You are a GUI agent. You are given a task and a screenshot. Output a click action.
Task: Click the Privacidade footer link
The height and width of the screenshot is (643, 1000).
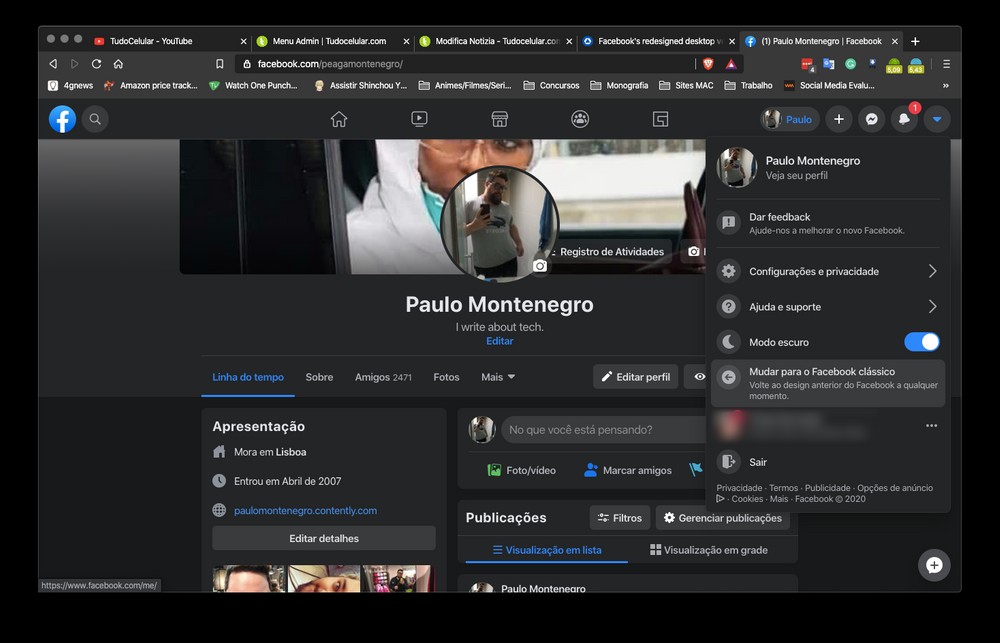pos(739,488)
